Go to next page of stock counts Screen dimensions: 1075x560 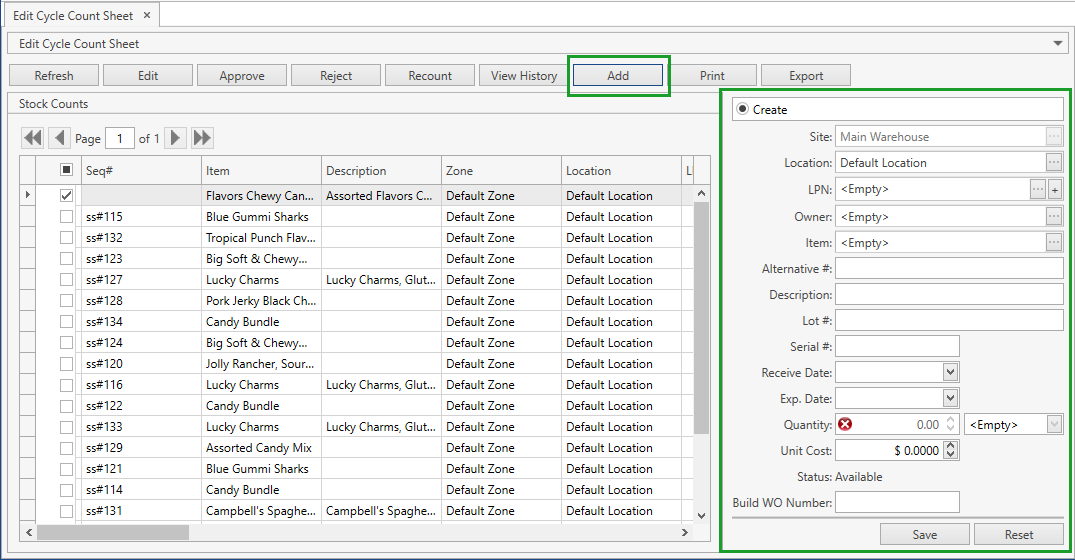point(176,138)
